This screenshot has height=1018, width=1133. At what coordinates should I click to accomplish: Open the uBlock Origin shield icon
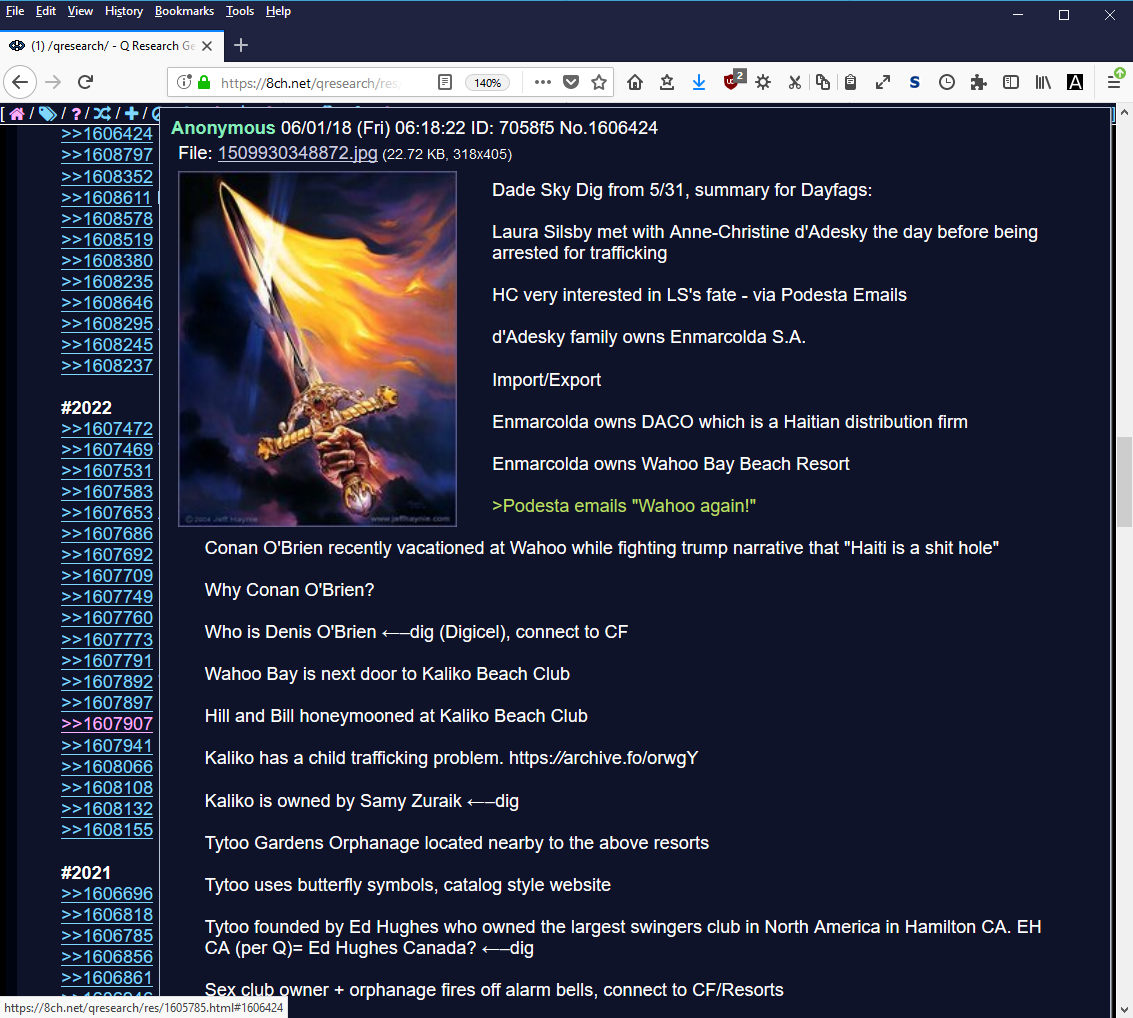[x=732, y=81]
